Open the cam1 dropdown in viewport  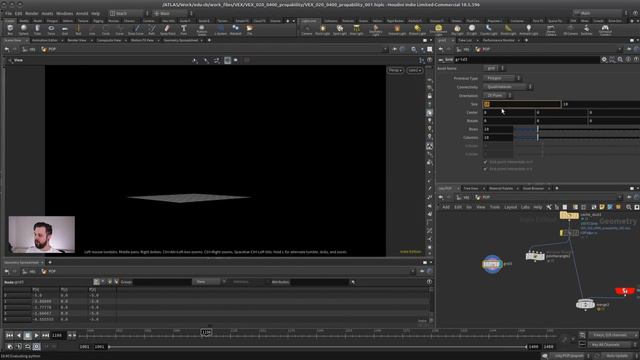coord(414,70)
